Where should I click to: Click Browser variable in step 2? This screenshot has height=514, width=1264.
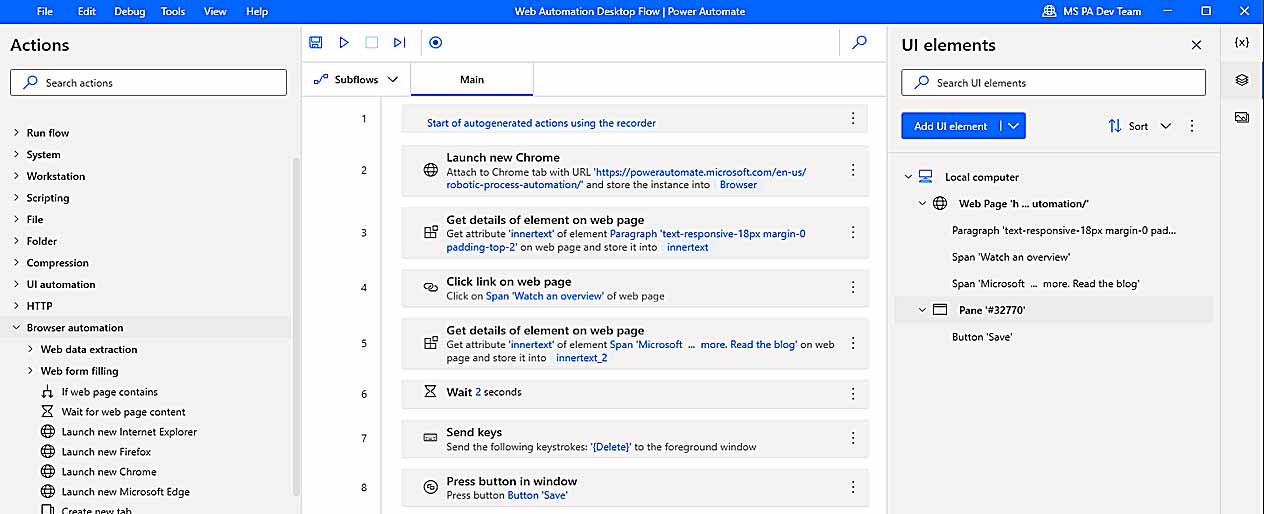tap(738, 185)
